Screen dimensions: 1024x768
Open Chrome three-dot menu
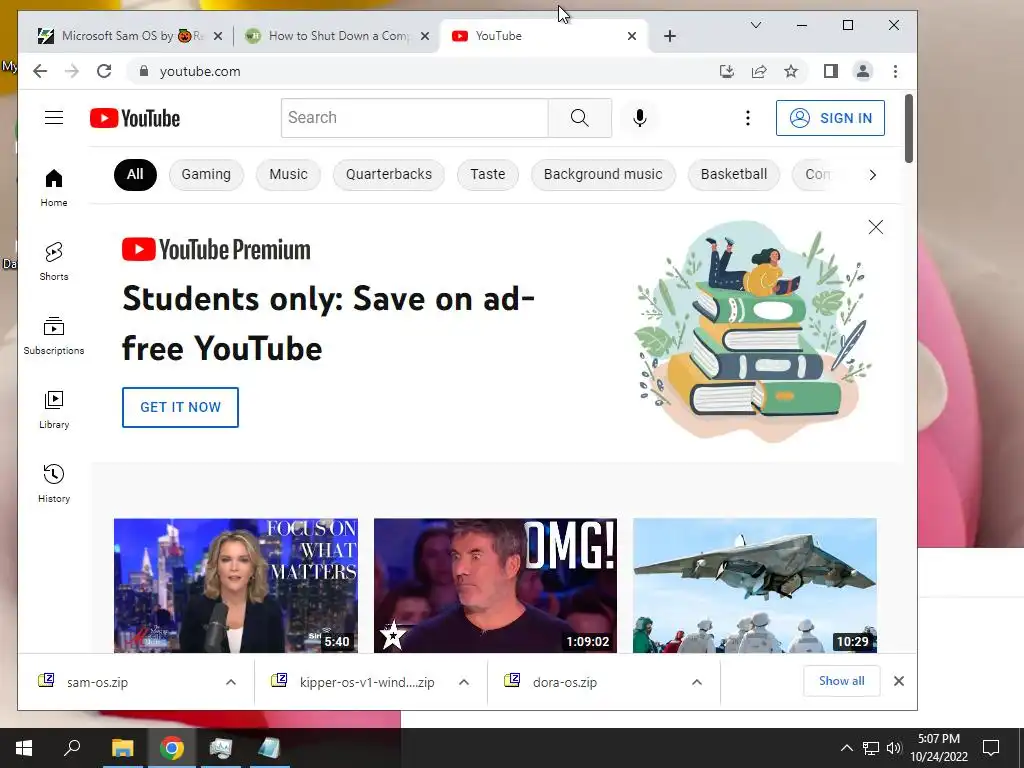pyautogui.click(x=895, y=71)
